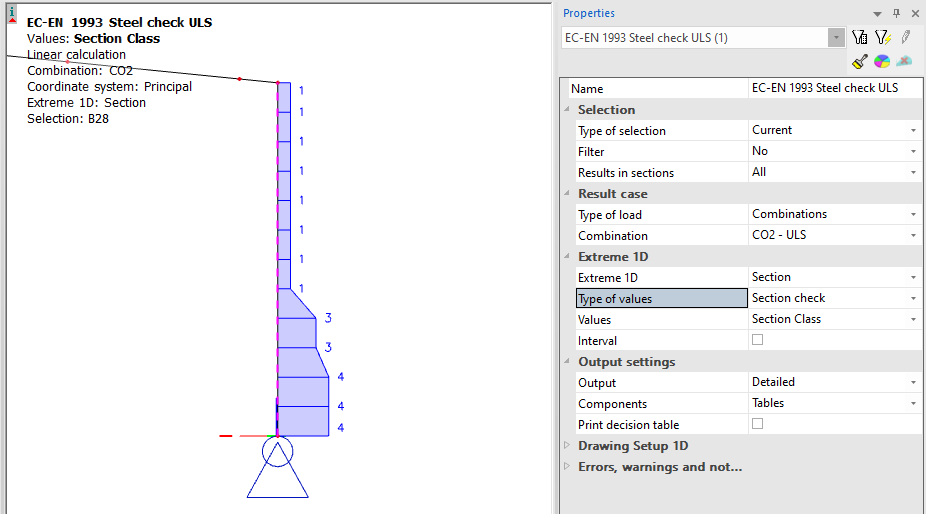Screen dimensions: 926x514
Task: Expand the Drawing Setup 1D group
Action: (x=567, y=445)
